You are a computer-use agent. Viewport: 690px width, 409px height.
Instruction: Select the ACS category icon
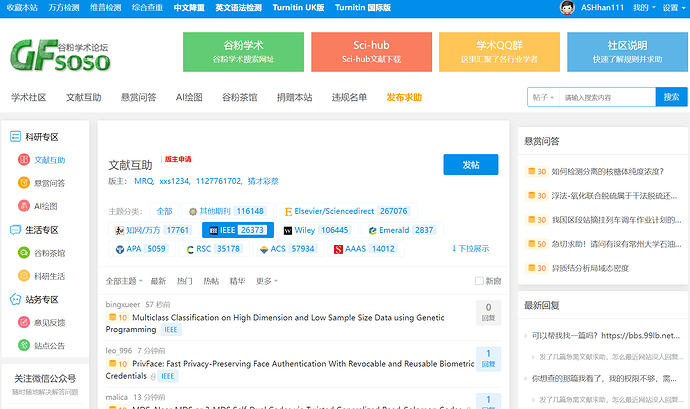click(x=264, y=249)
